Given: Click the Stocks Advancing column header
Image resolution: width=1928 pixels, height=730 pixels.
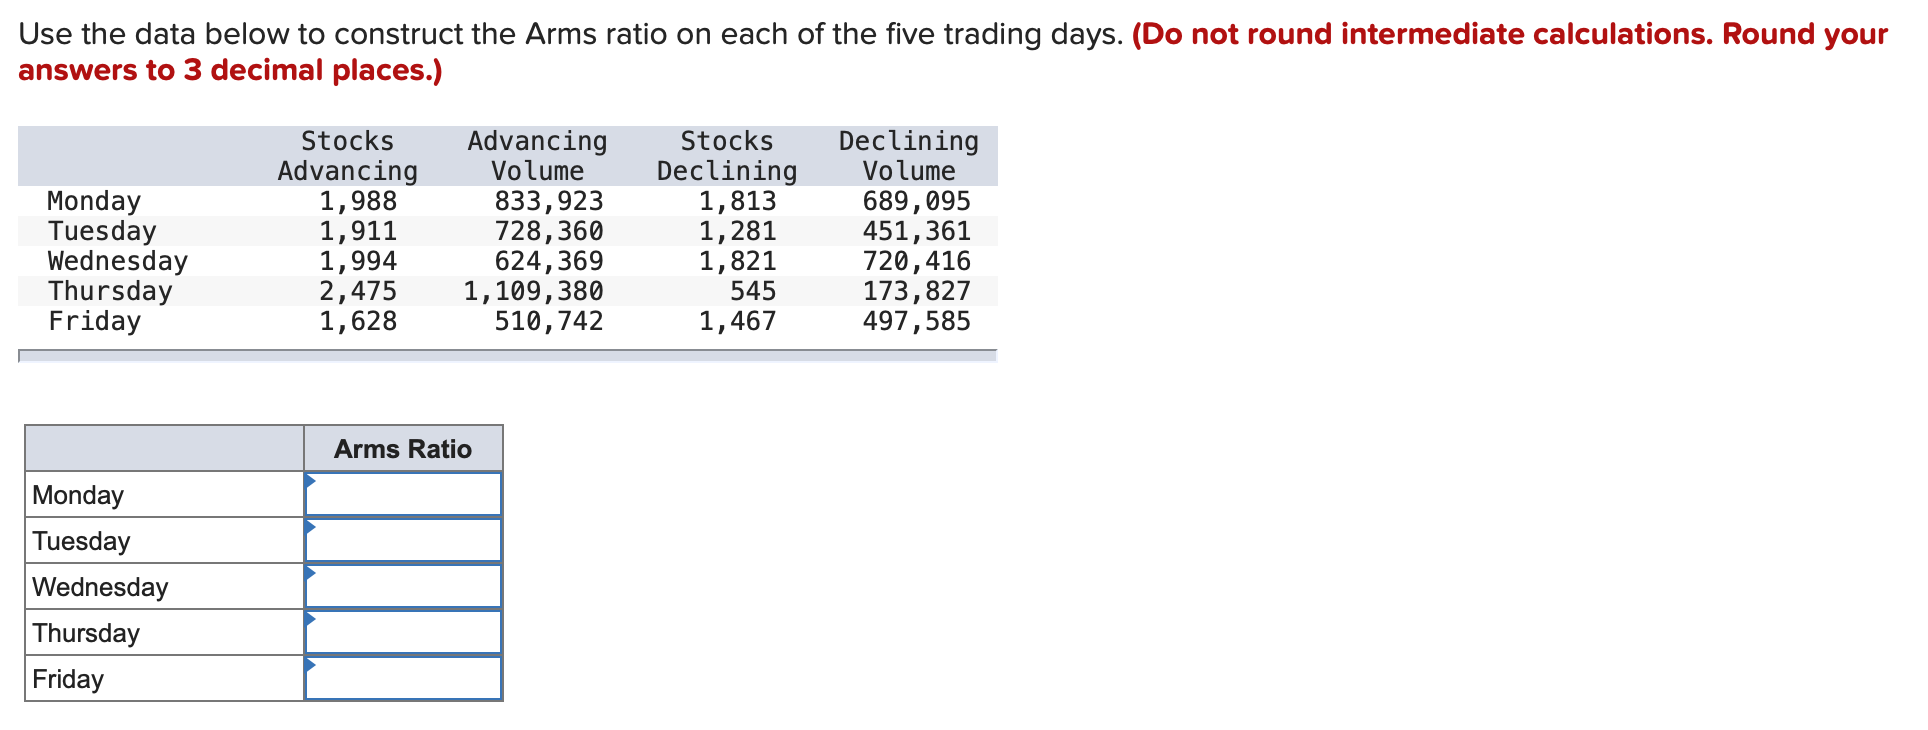Looking at the screenshot, I should (x=346, y=155).
